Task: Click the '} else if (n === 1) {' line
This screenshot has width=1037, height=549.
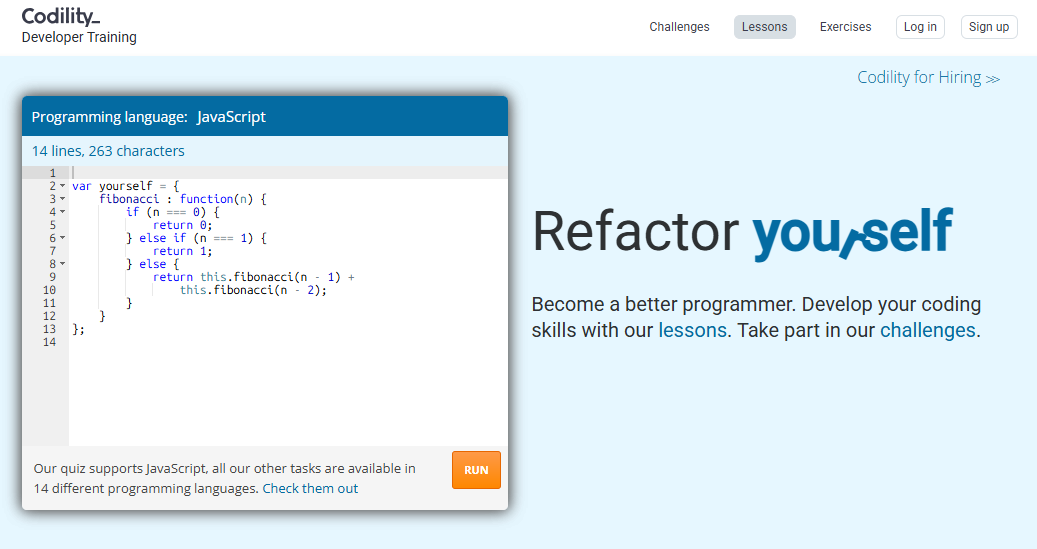Action: click(196, 237)
